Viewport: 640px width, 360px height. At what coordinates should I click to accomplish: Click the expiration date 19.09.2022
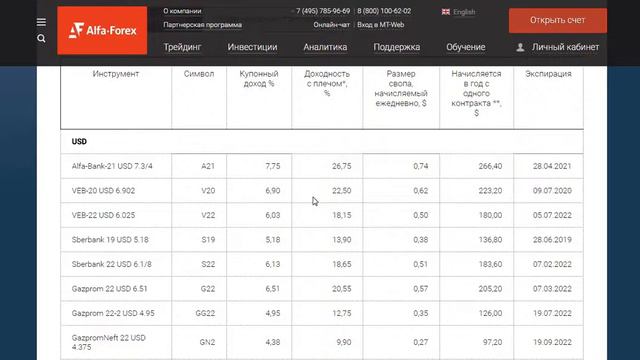pyautogui.click(x=552, y=342)
